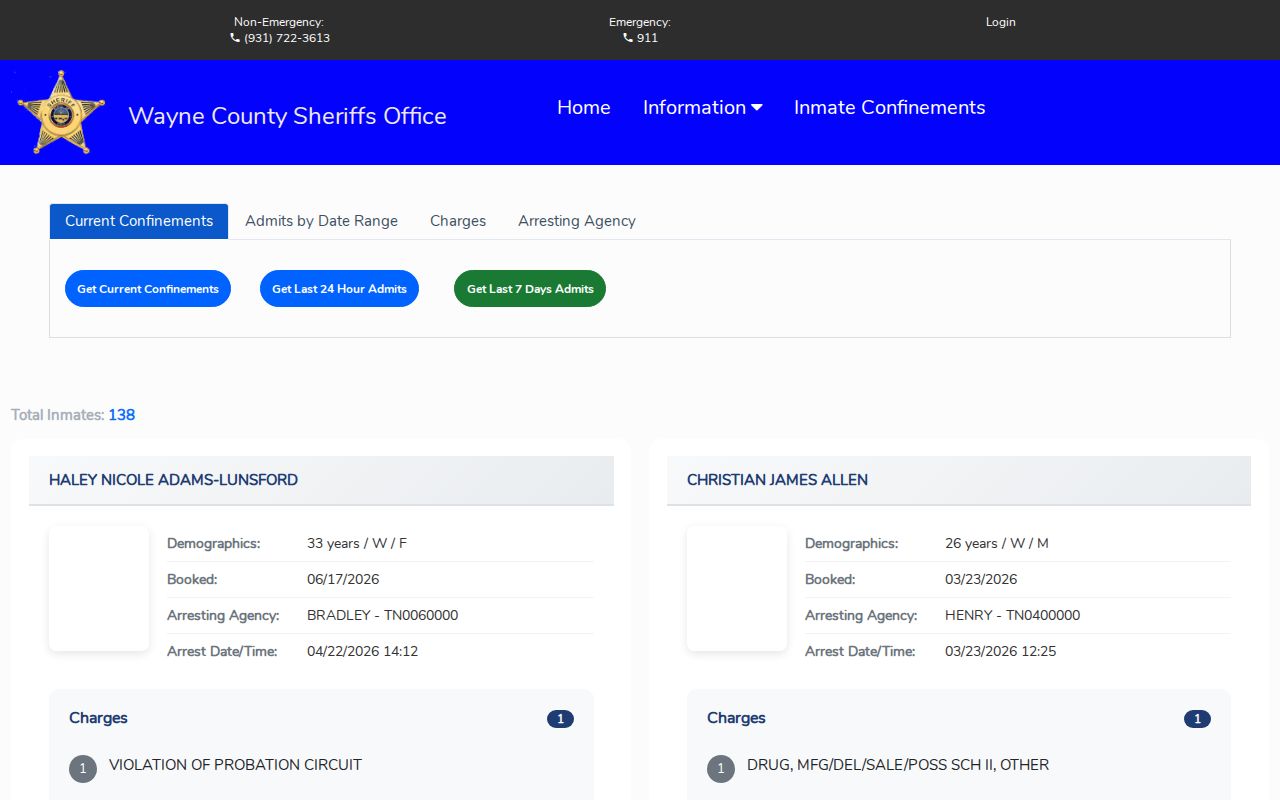Click number circle beside Violation of Probation Circuit
The height and width of the screenshot is (800, 1280).
pos(83,769)
